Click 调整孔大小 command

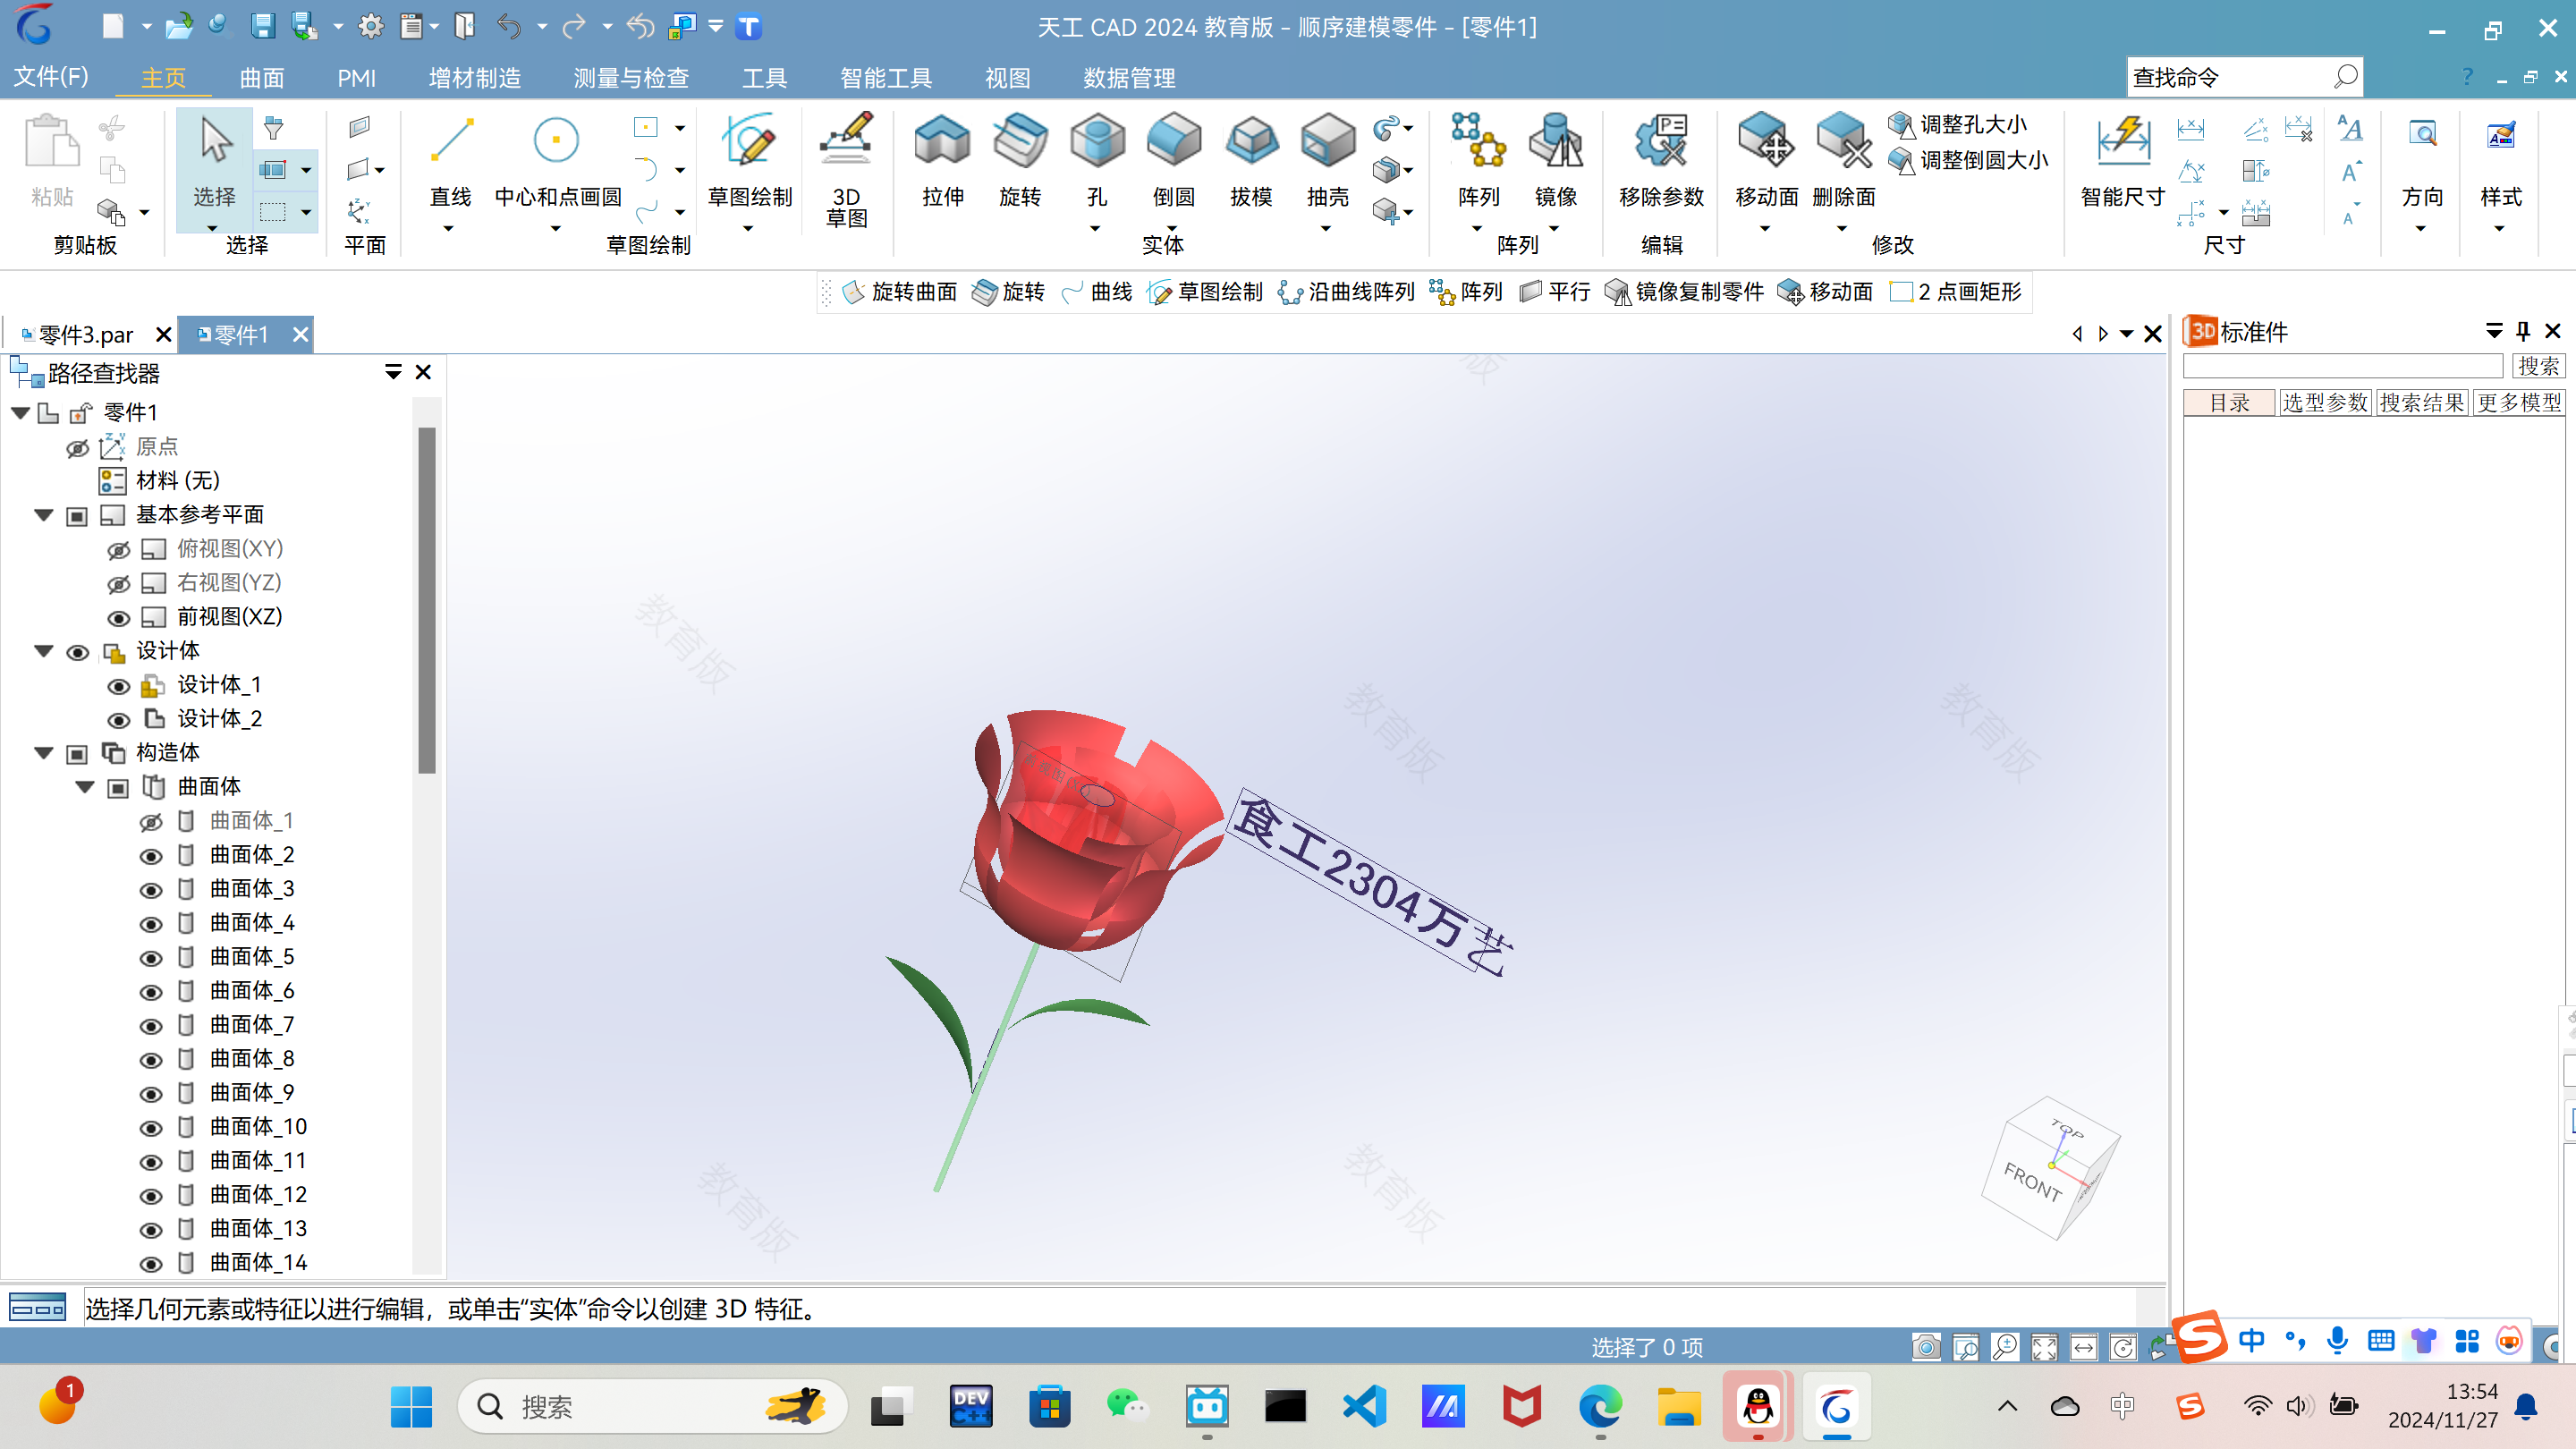tap(1957, 125)
